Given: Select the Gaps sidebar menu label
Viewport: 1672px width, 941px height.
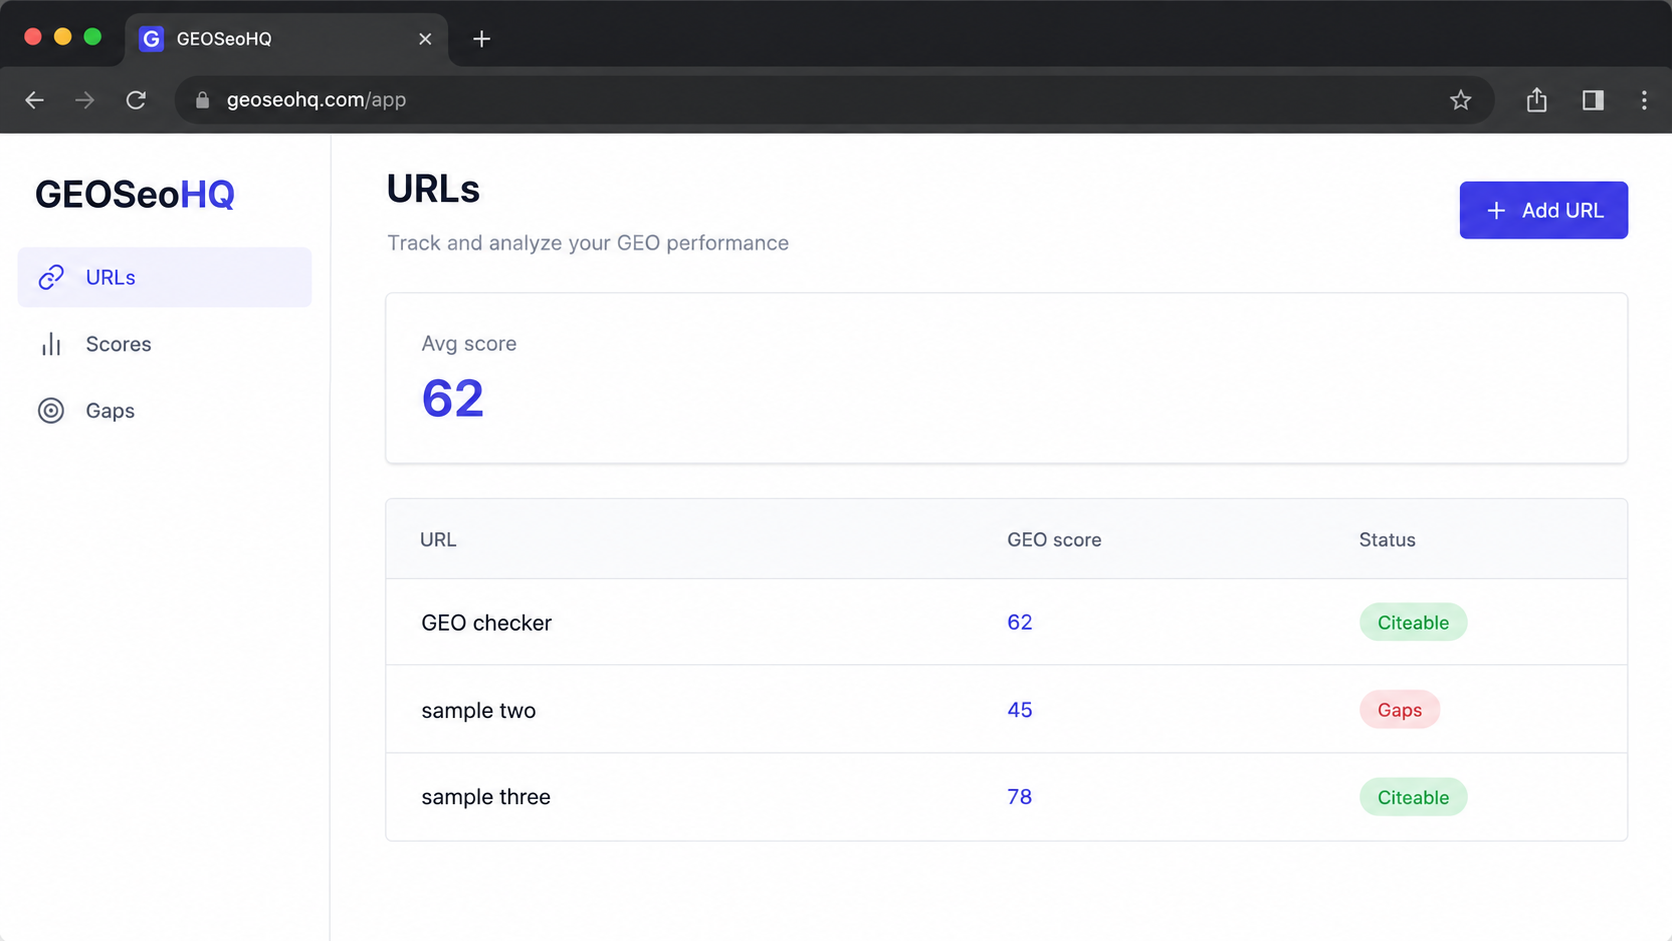Looking at the screenshot, I should [x=110, y=410].
